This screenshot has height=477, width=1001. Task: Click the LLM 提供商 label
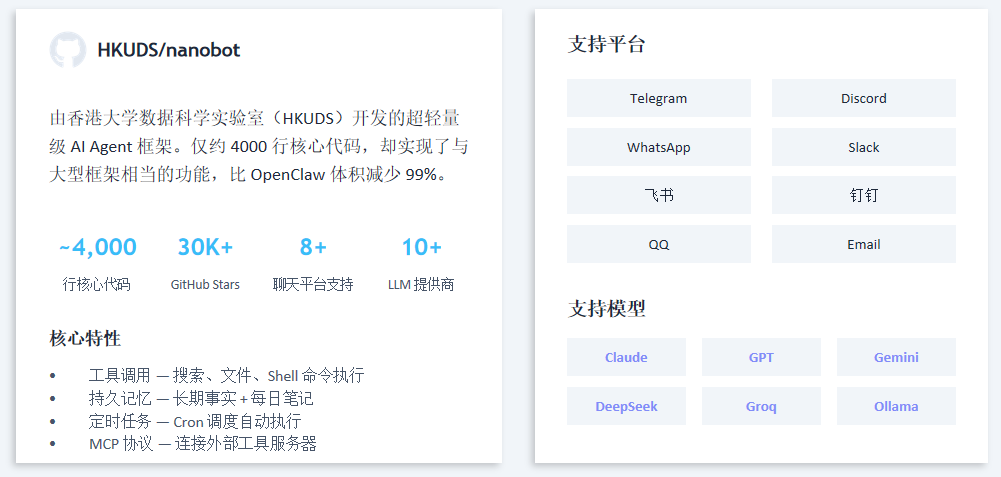421,284
